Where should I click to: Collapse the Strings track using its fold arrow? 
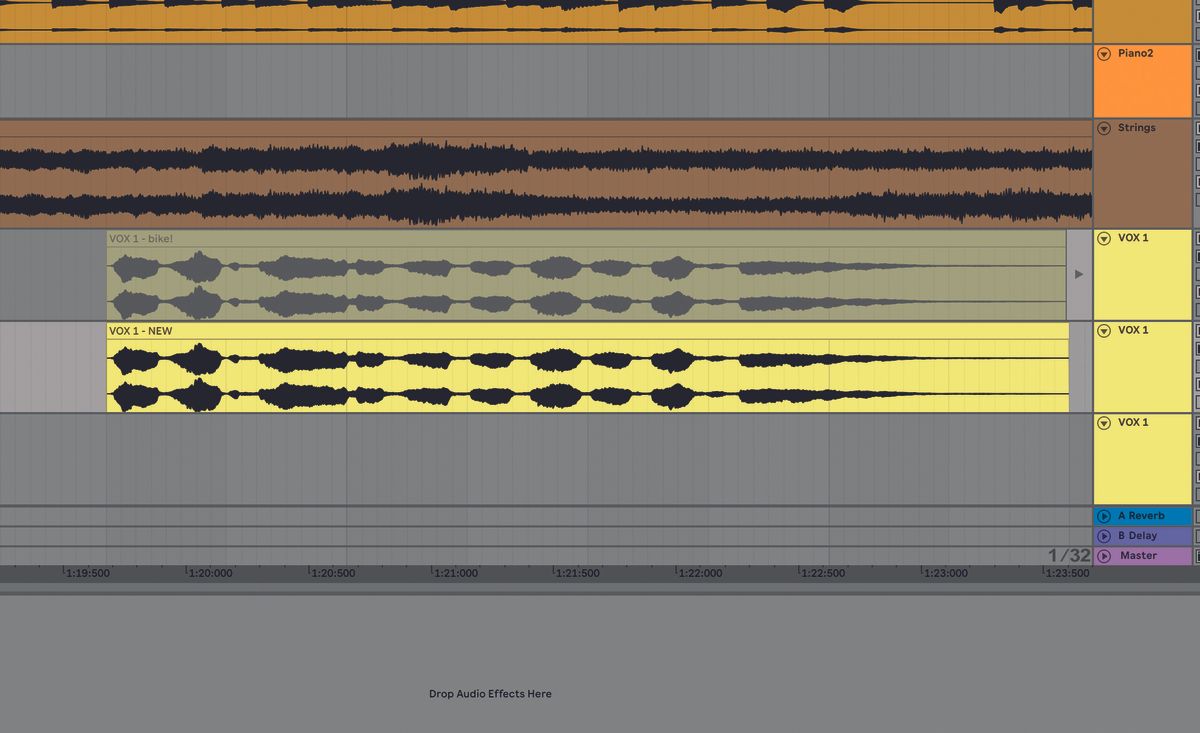pos(1104,128)
